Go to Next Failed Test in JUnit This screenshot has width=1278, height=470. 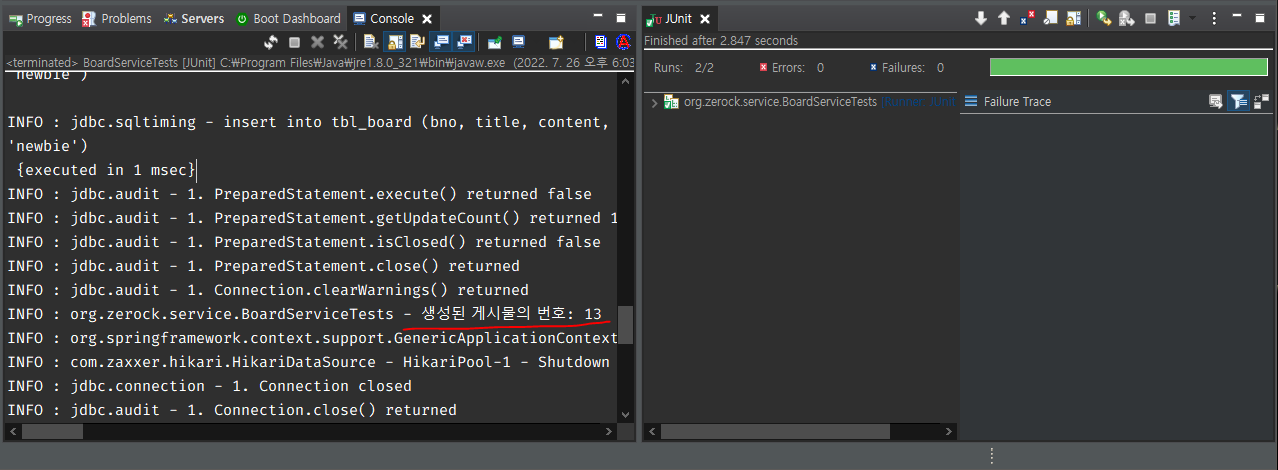tap(981, 18)
